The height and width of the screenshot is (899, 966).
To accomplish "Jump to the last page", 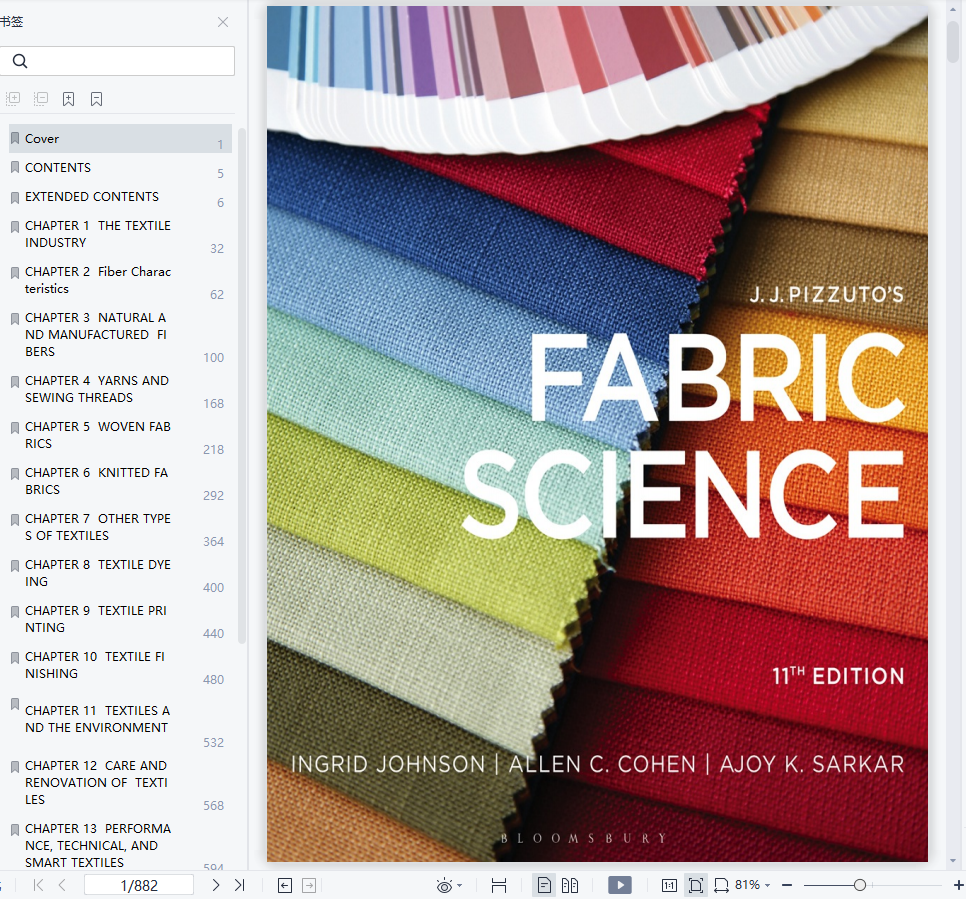I will pos(240,885).
